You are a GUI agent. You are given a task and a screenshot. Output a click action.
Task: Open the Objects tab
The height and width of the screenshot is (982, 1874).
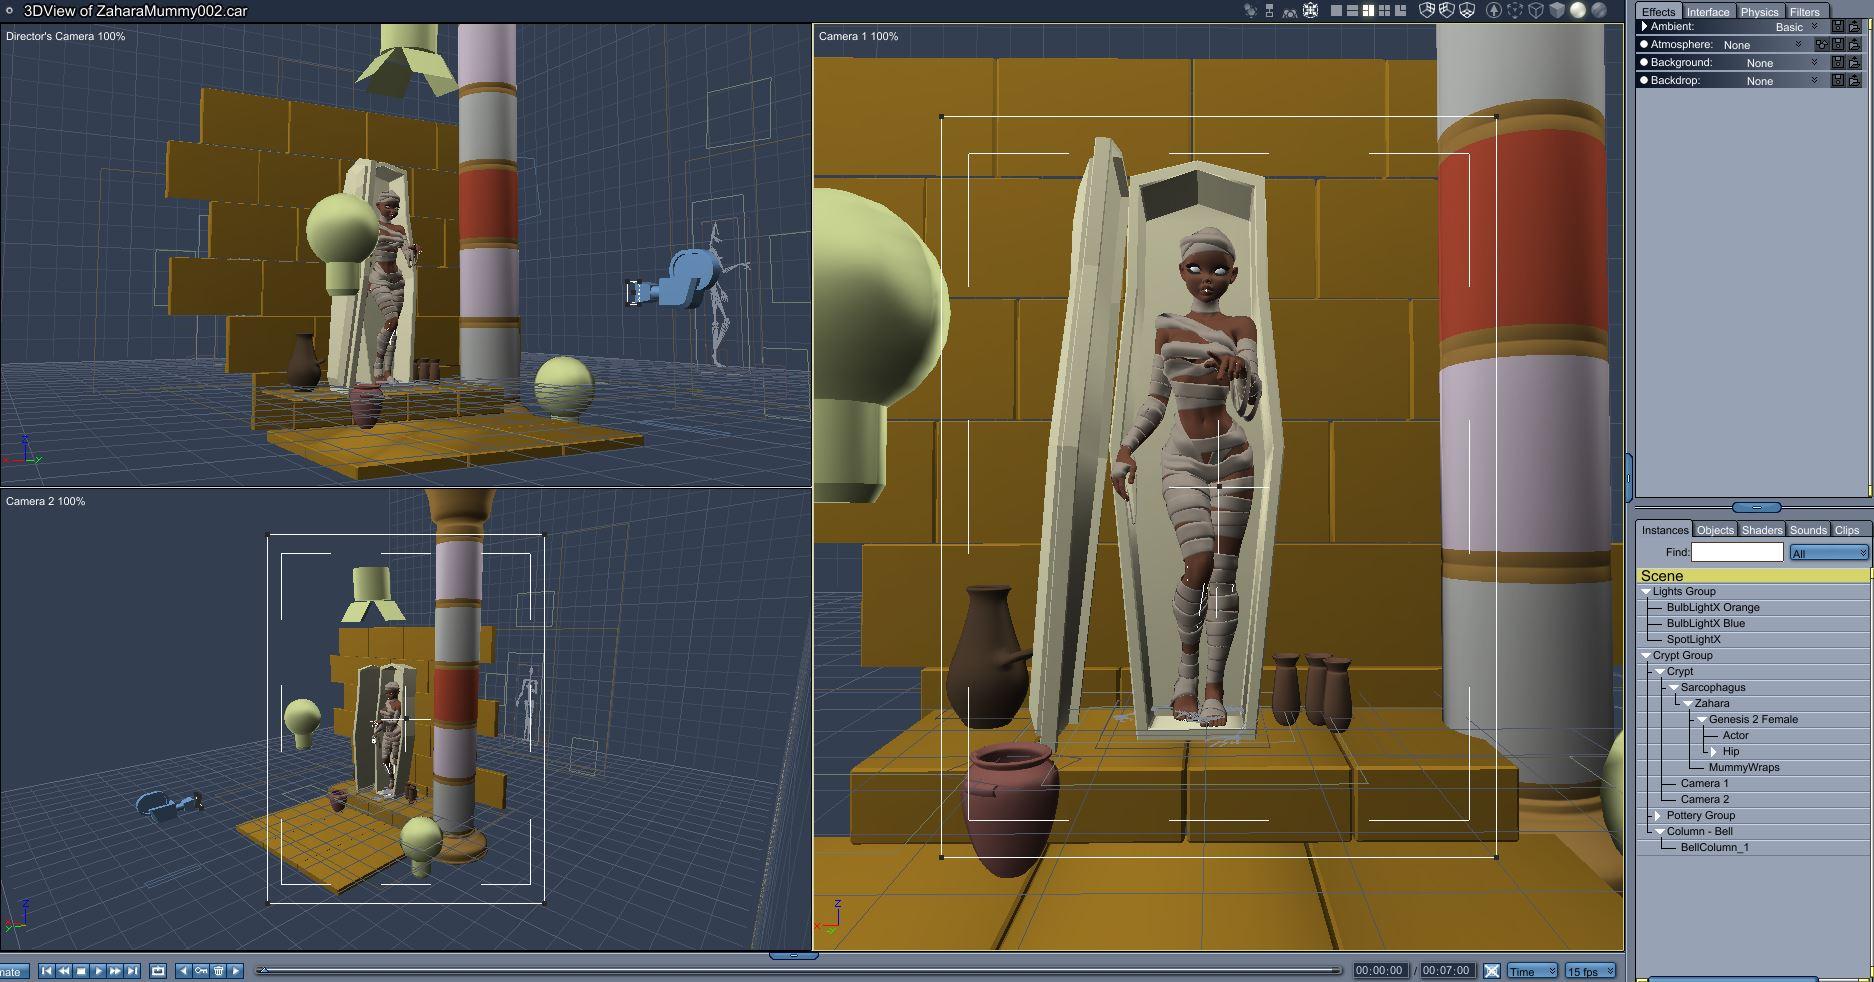(1715, 530)
